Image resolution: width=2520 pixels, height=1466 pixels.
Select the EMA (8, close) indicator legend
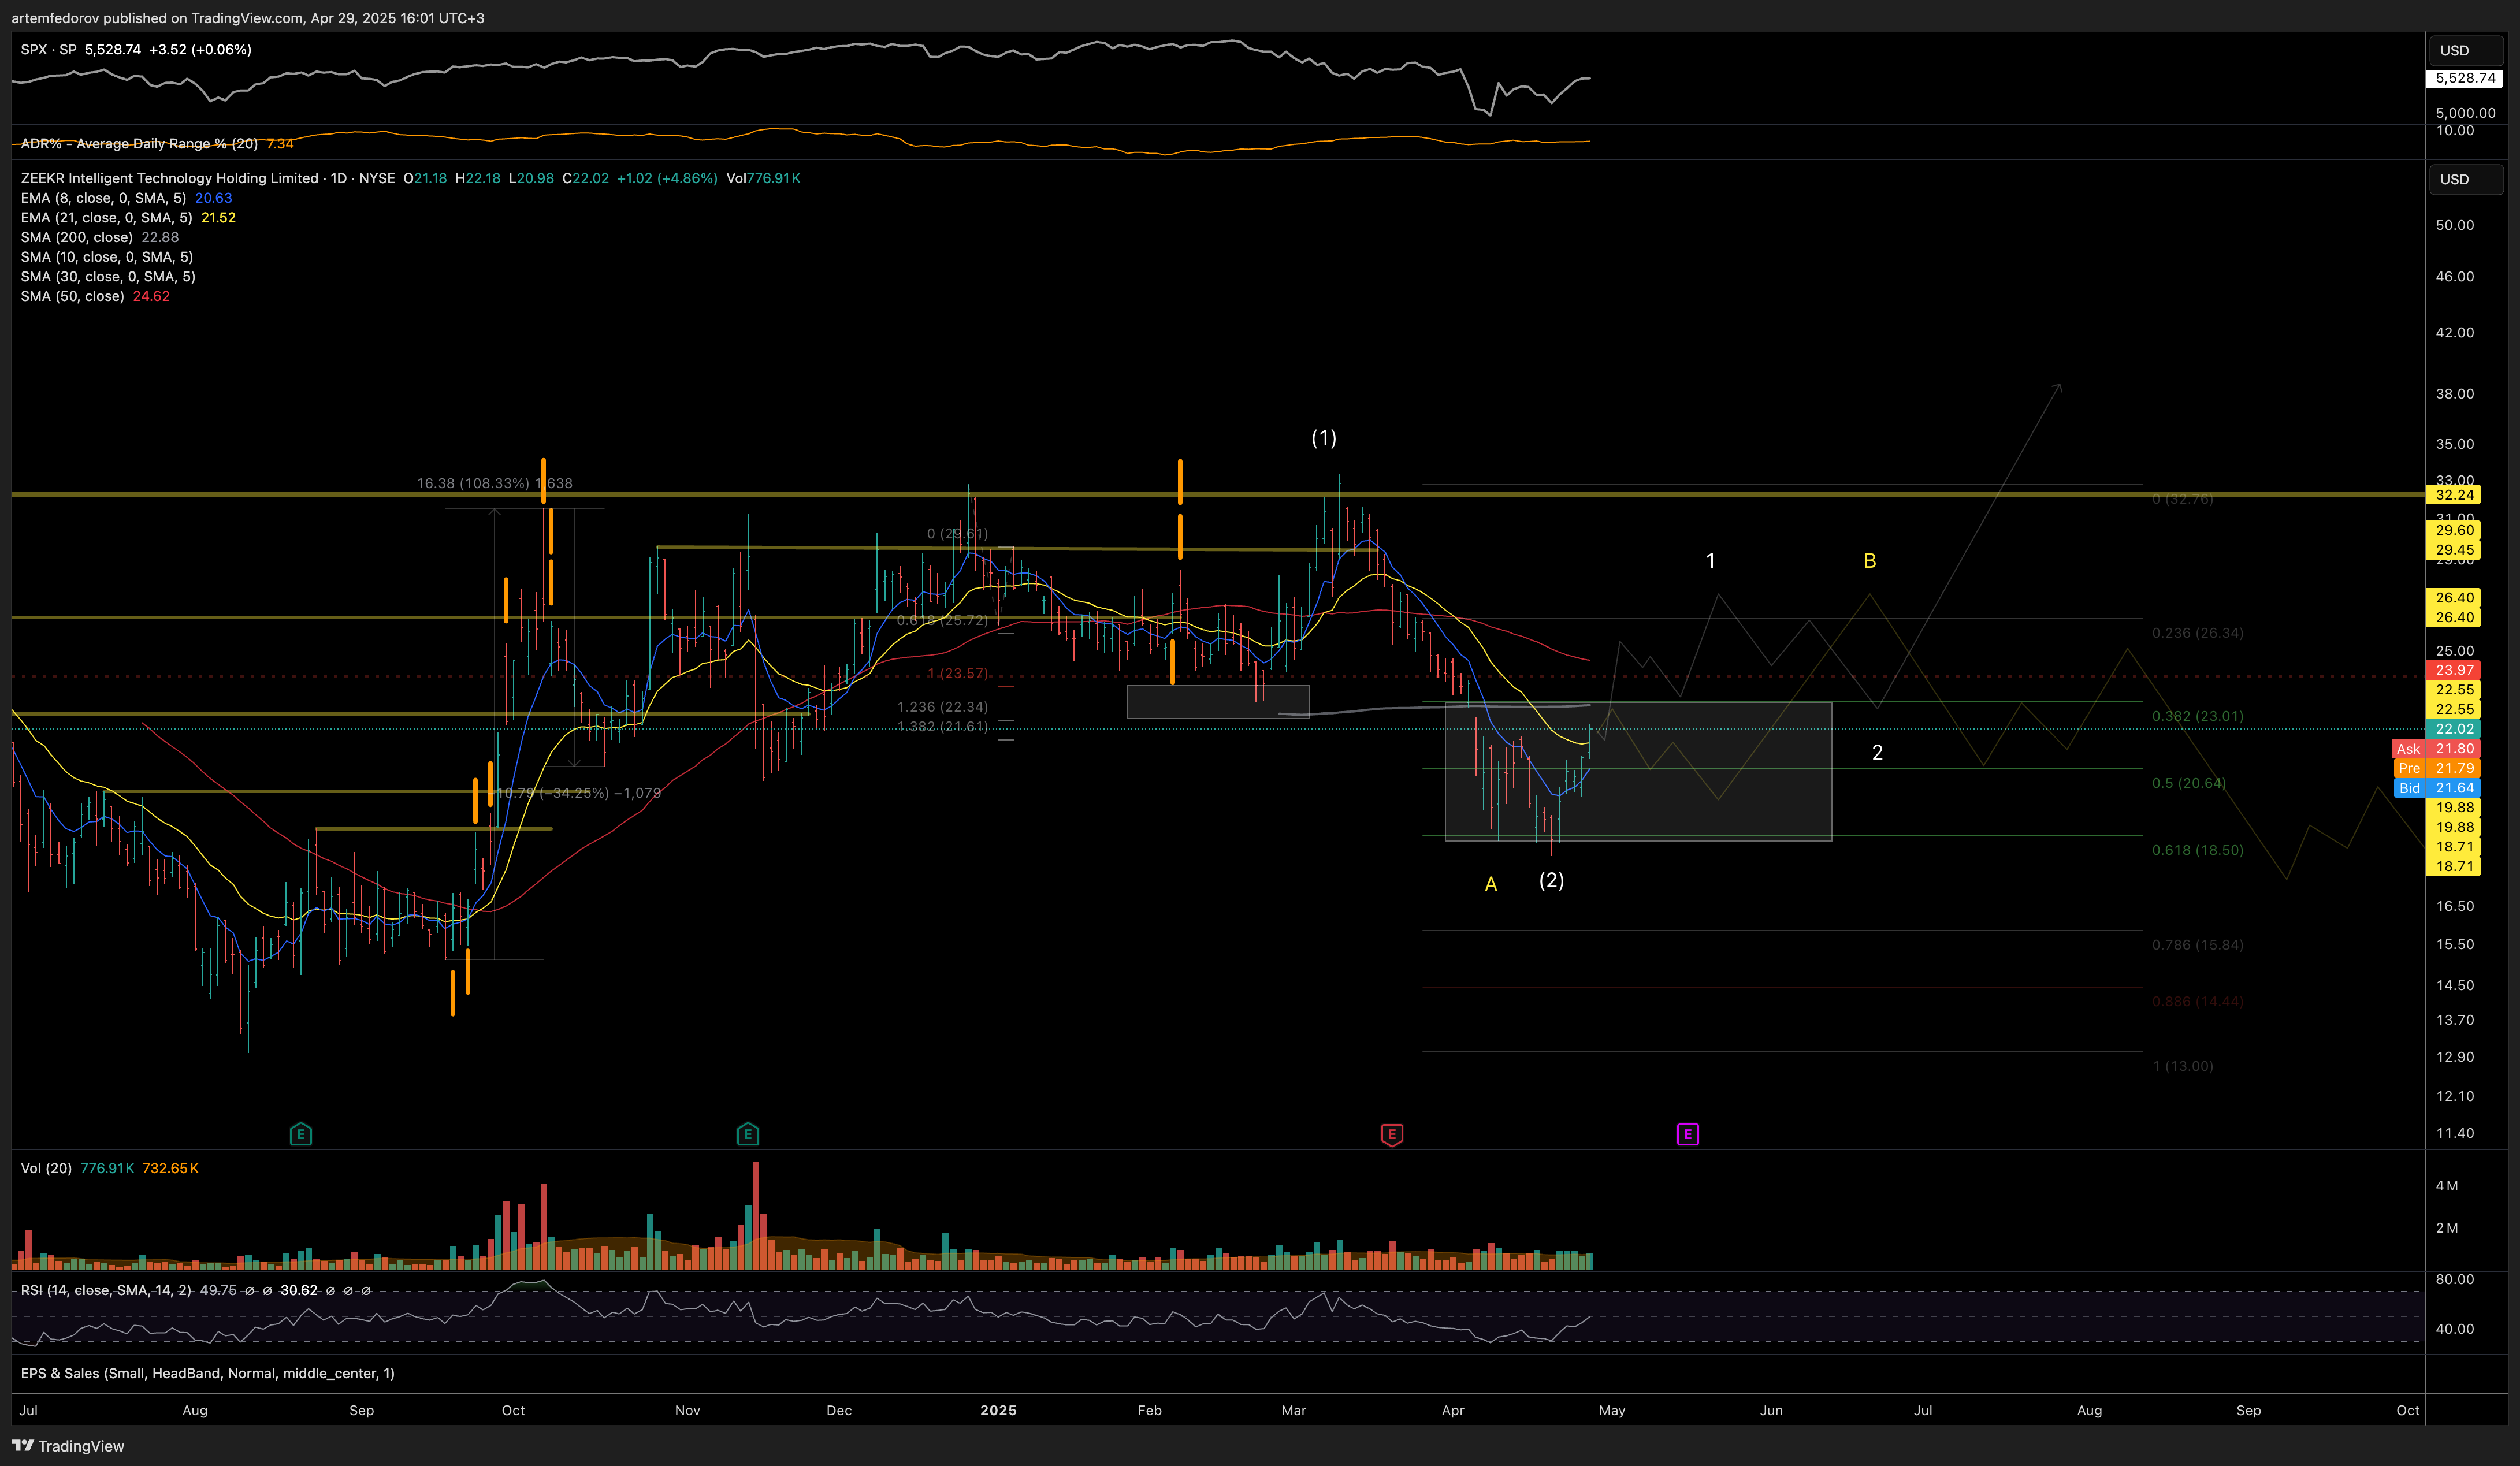pyautogui.click(x=103, y=198)
